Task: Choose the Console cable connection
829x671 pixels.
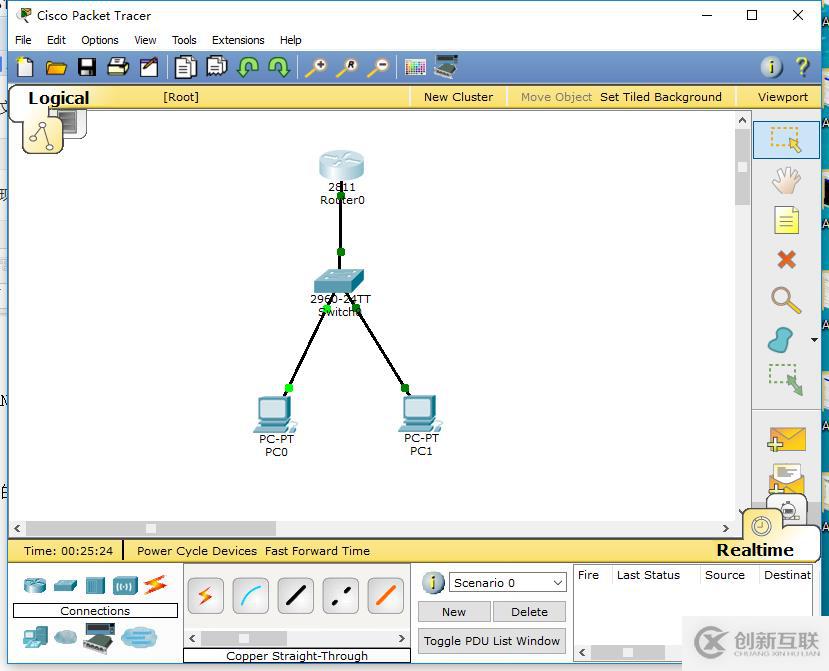Action: [x=250, y=596]
